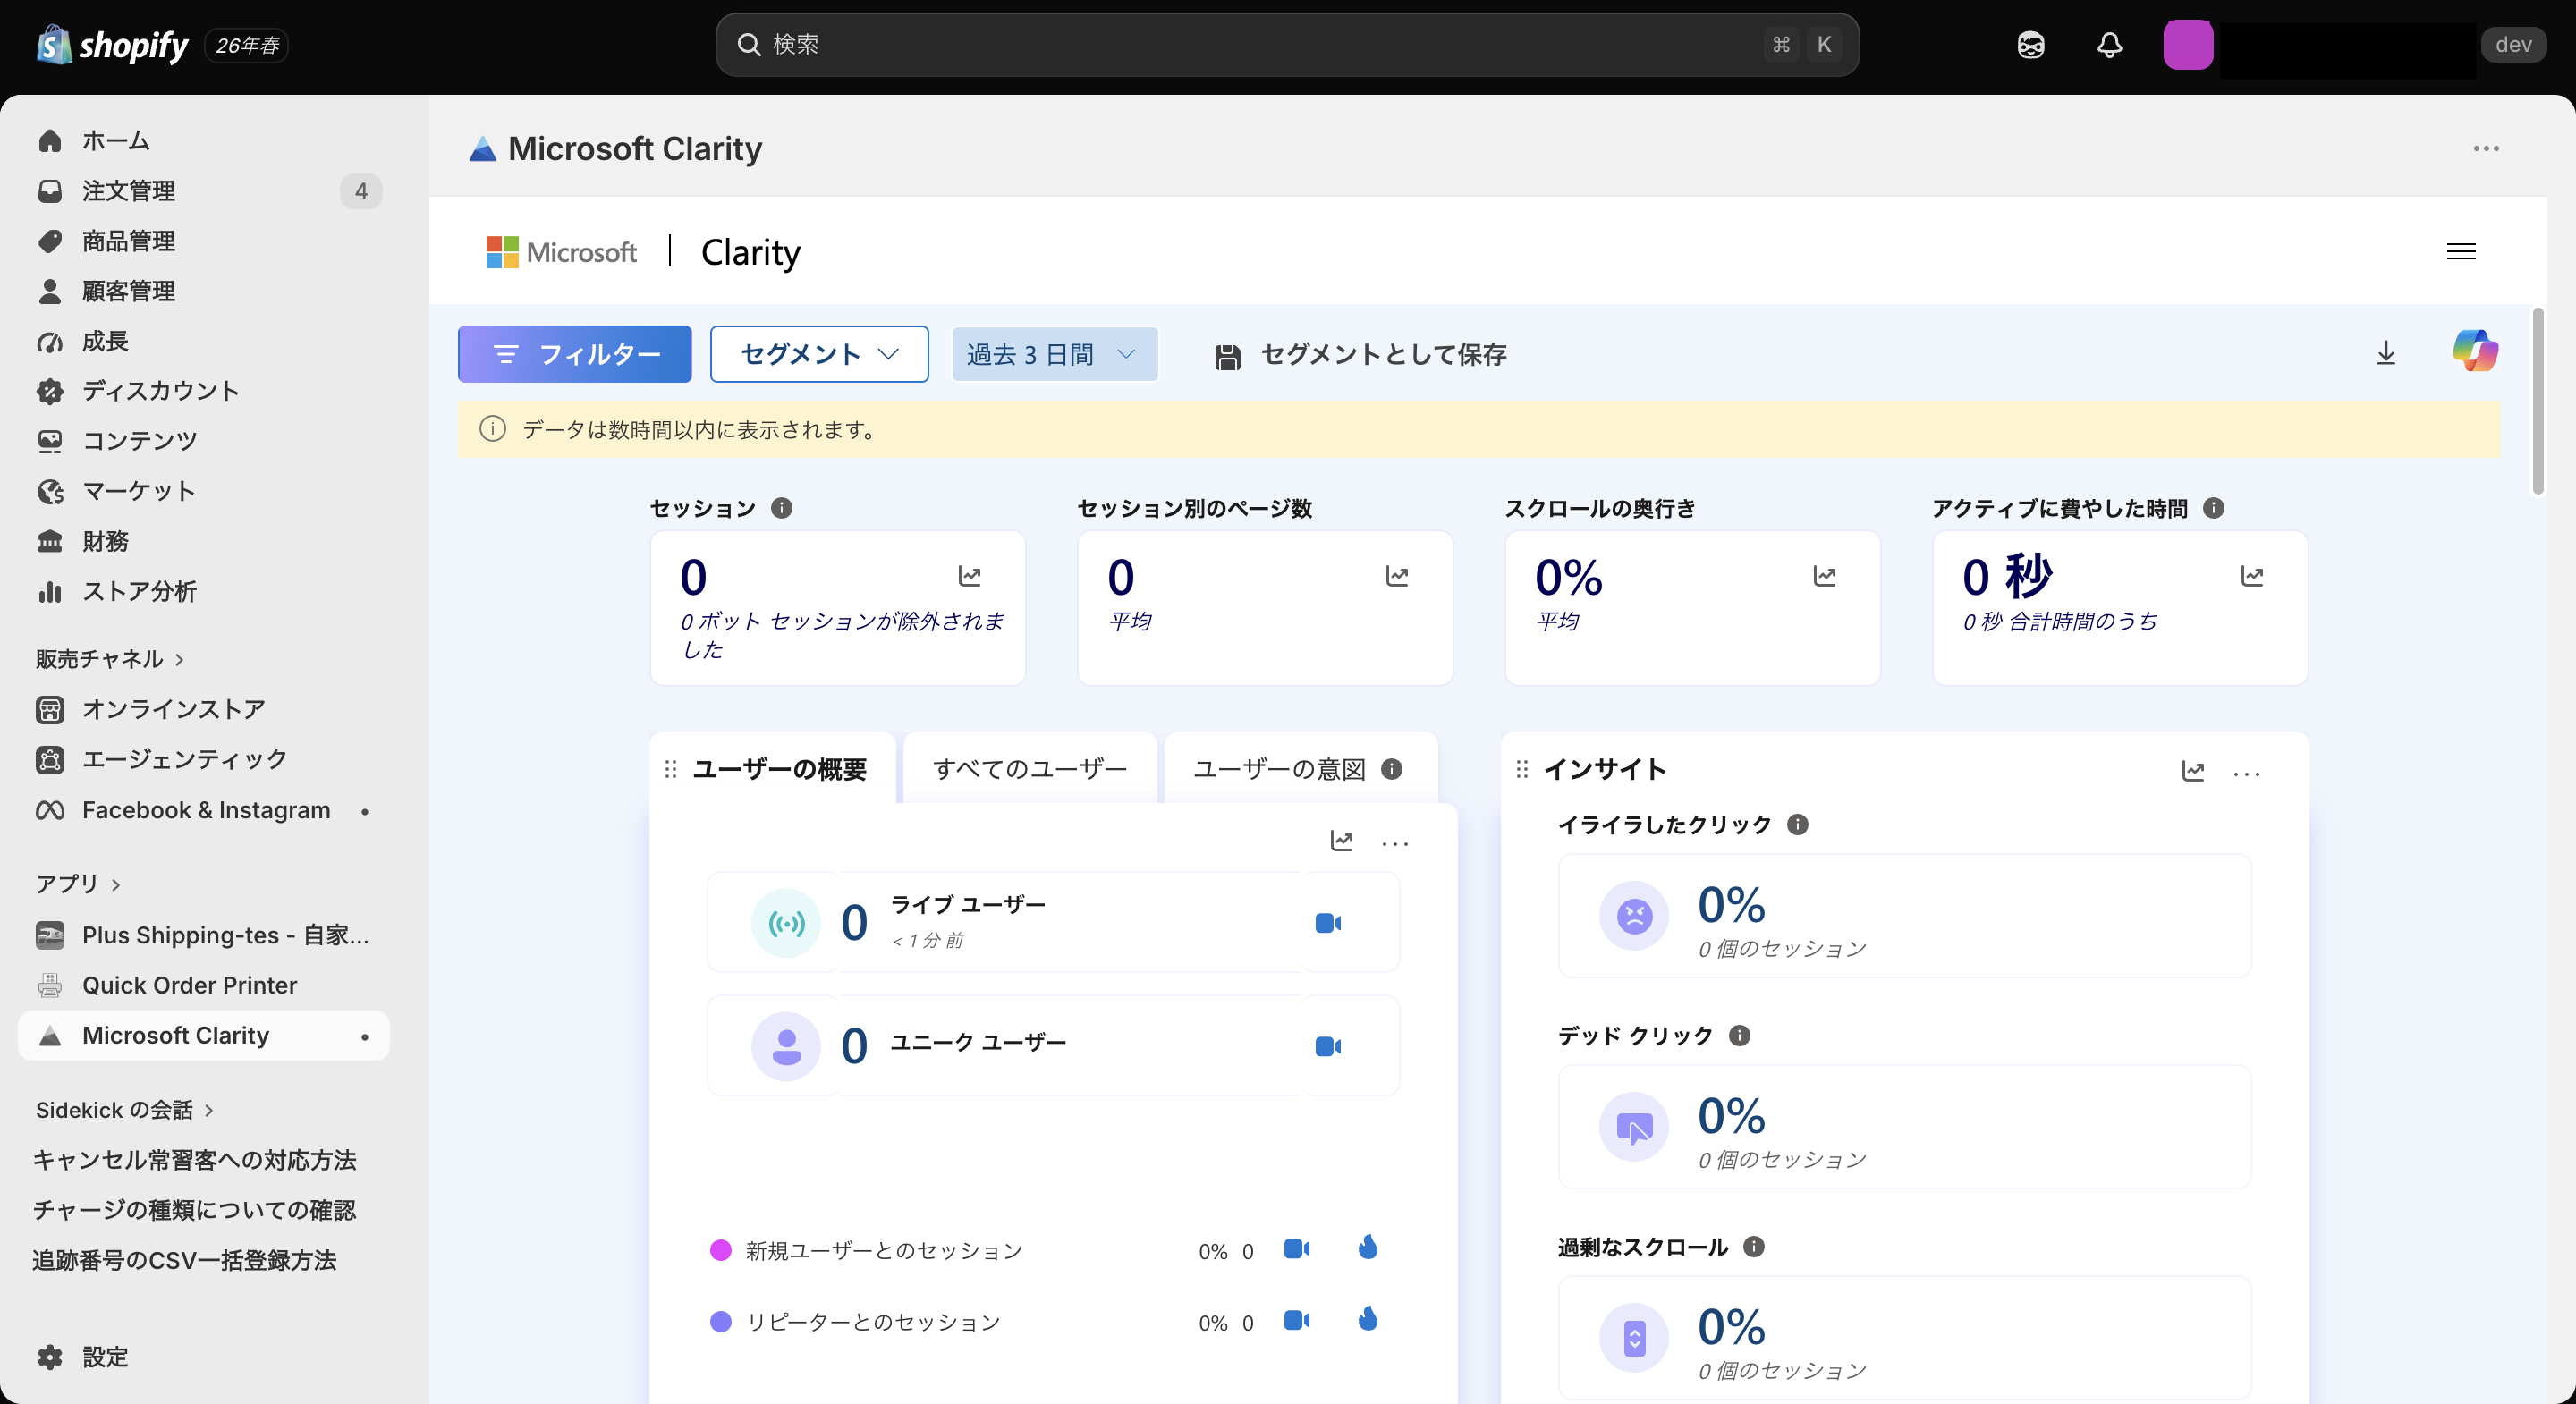Image resolution: width=2576 pixels, height=1404 pixels.
Task: Open heatmap for 新規ユーザーとのセッション
Action: tap(1368, 1247)
